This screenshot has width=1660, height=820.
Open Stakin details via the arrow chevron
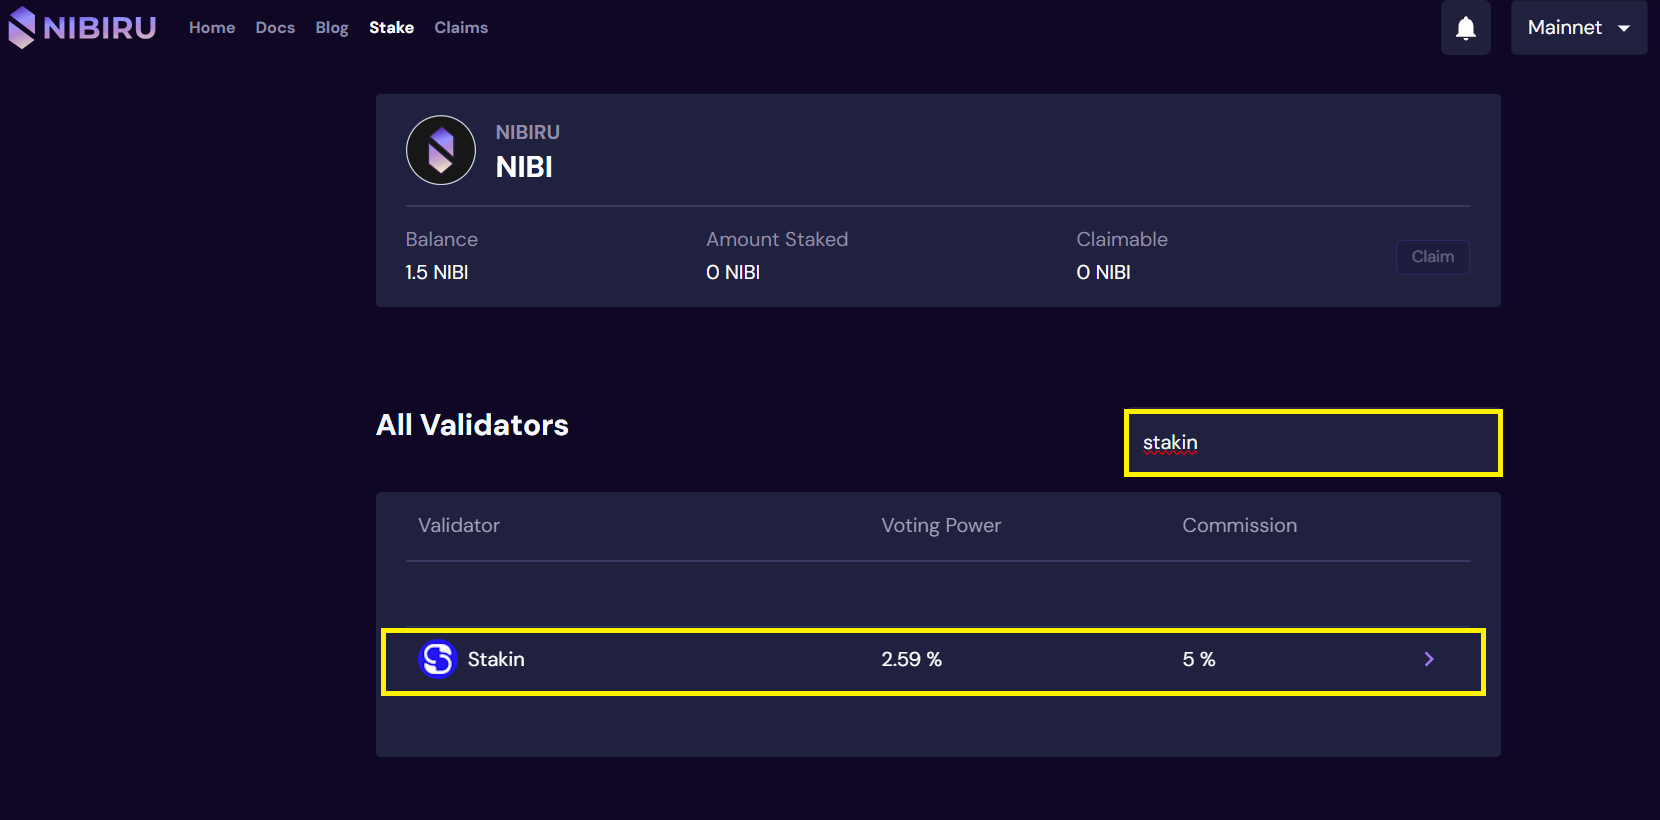(x=1429, y=659)
